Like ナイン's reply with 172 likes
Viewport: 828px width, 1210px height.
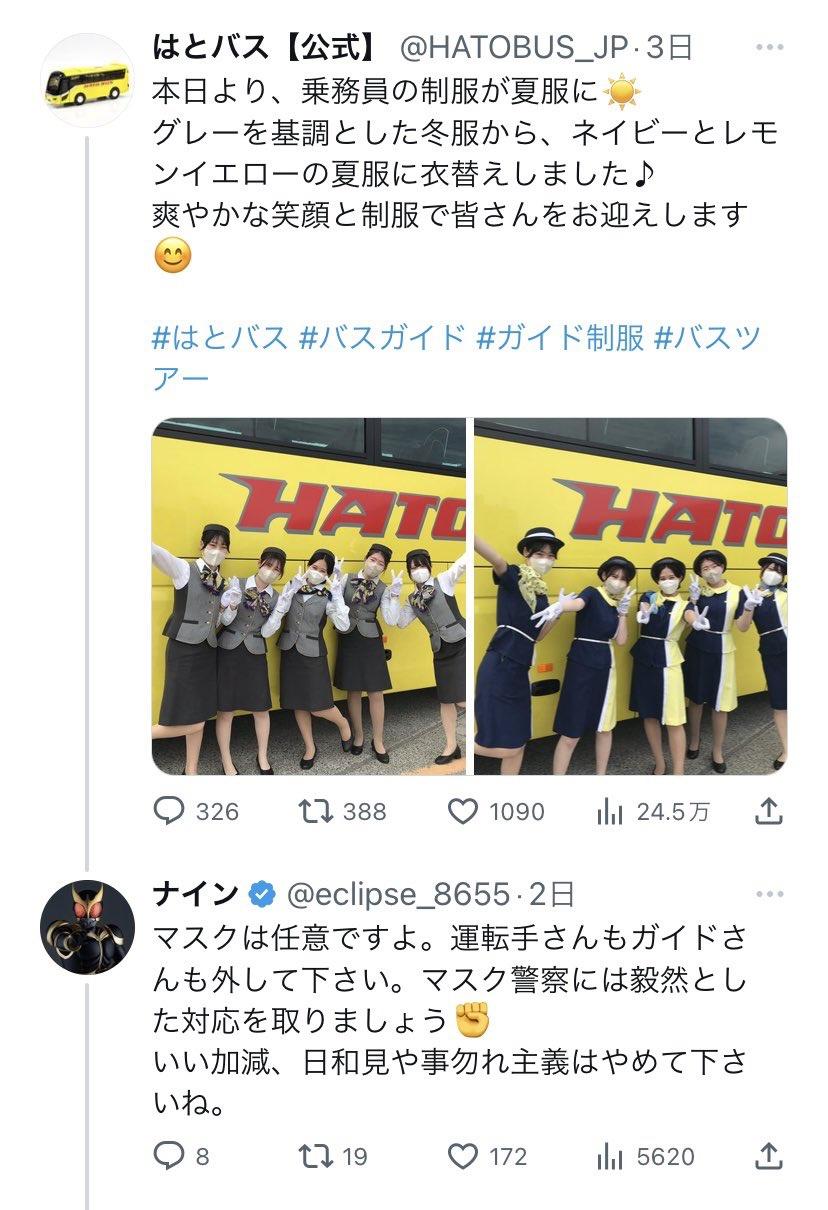pos(486,1157)
